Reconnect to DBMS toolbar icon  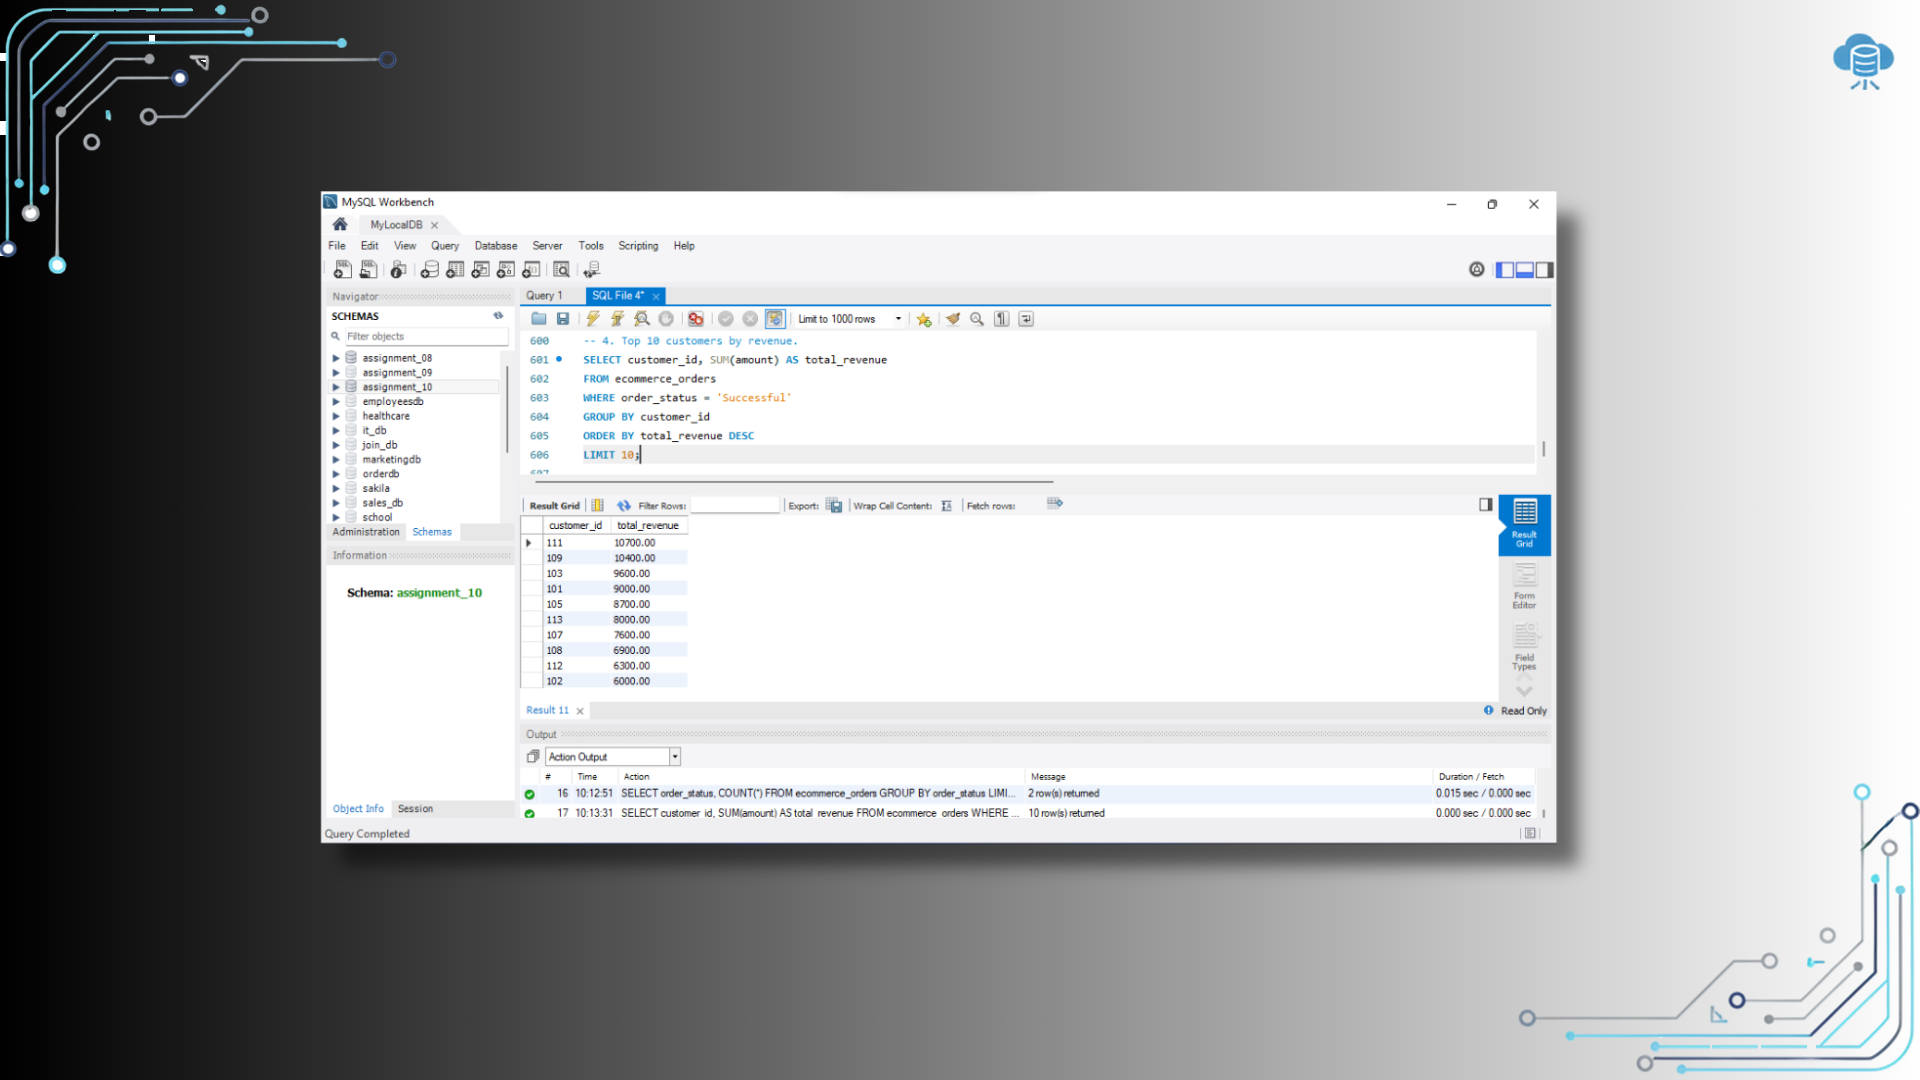592,269
